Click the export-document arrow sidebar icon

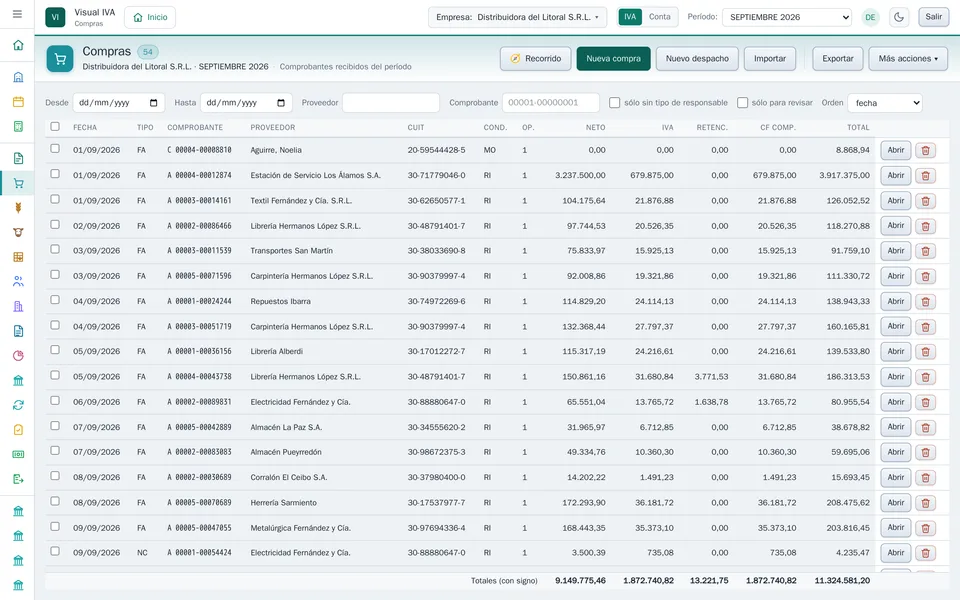tap(18, 479)
